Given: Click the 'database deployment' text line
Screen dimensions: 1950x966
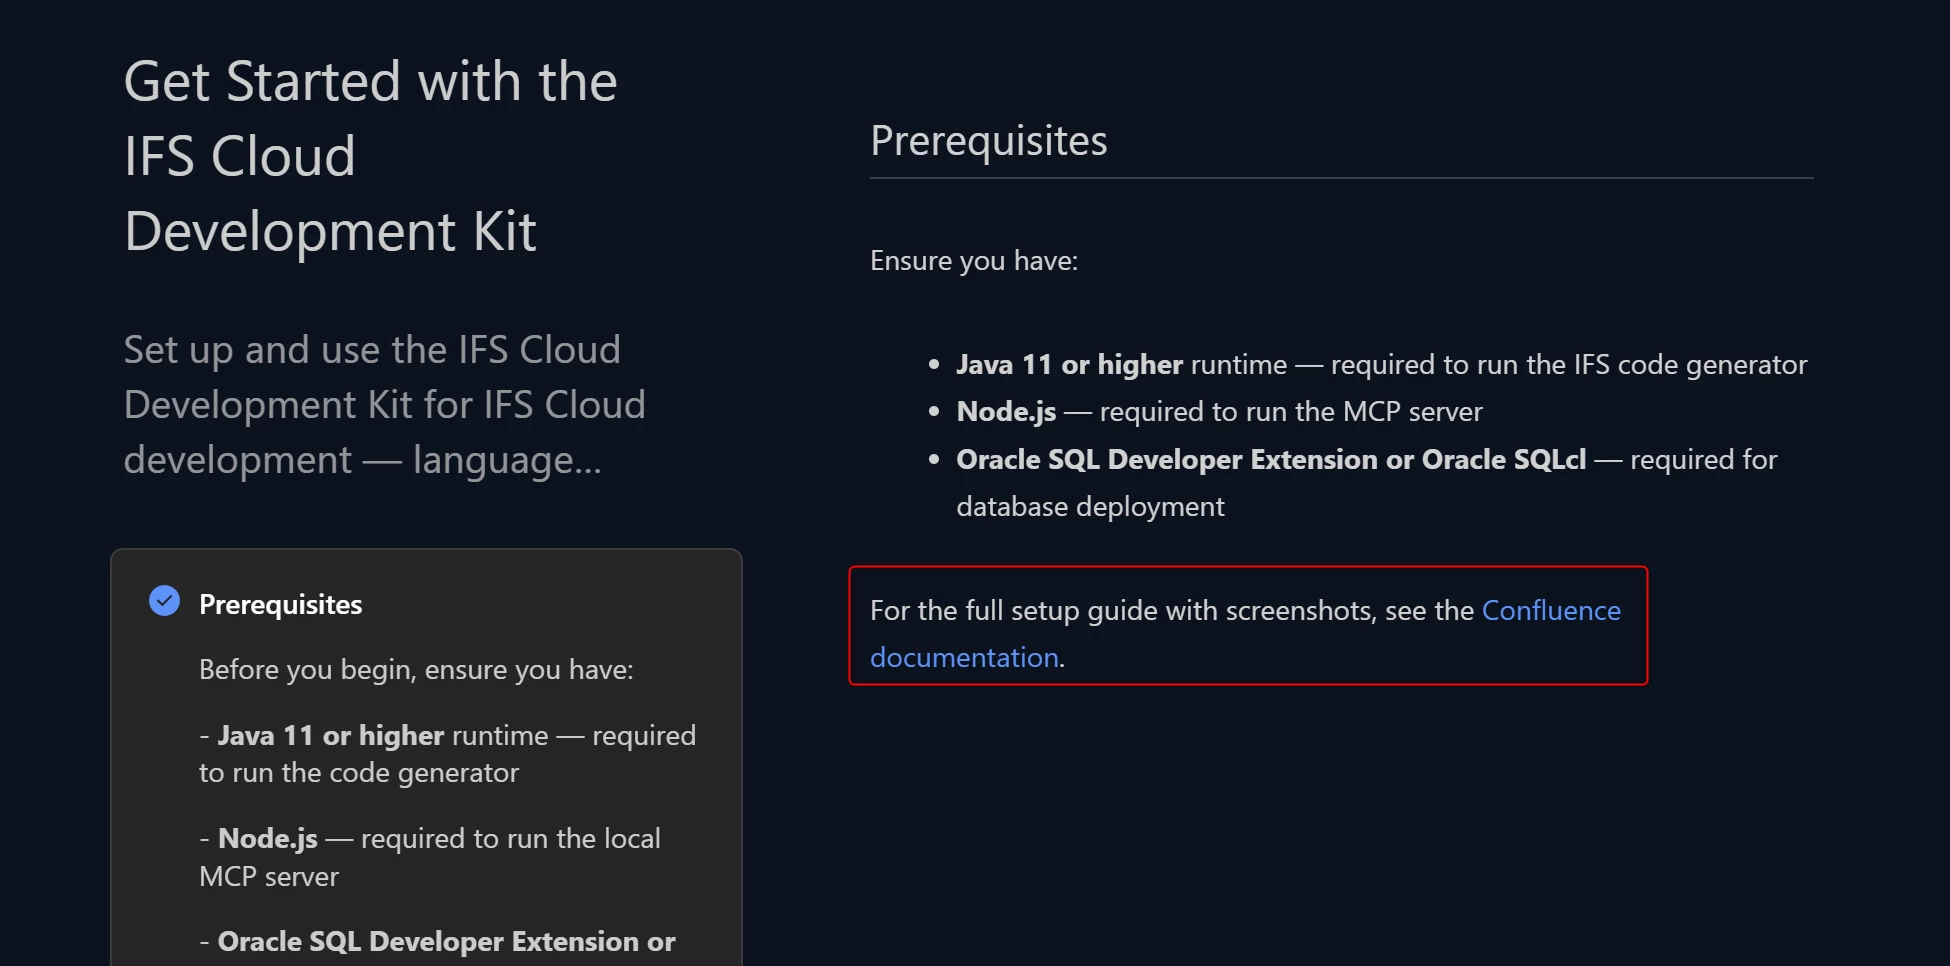Looking at the screenshot, I should [1090, 506].
